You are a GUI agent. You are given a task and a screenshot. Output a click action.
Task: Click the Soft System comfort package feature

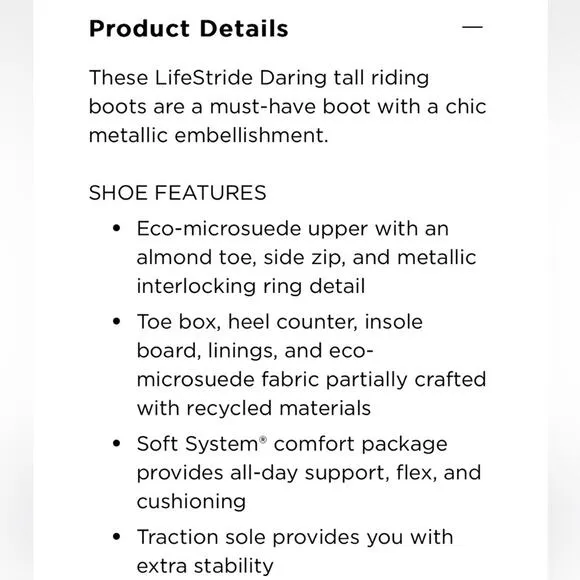(309, 473)
